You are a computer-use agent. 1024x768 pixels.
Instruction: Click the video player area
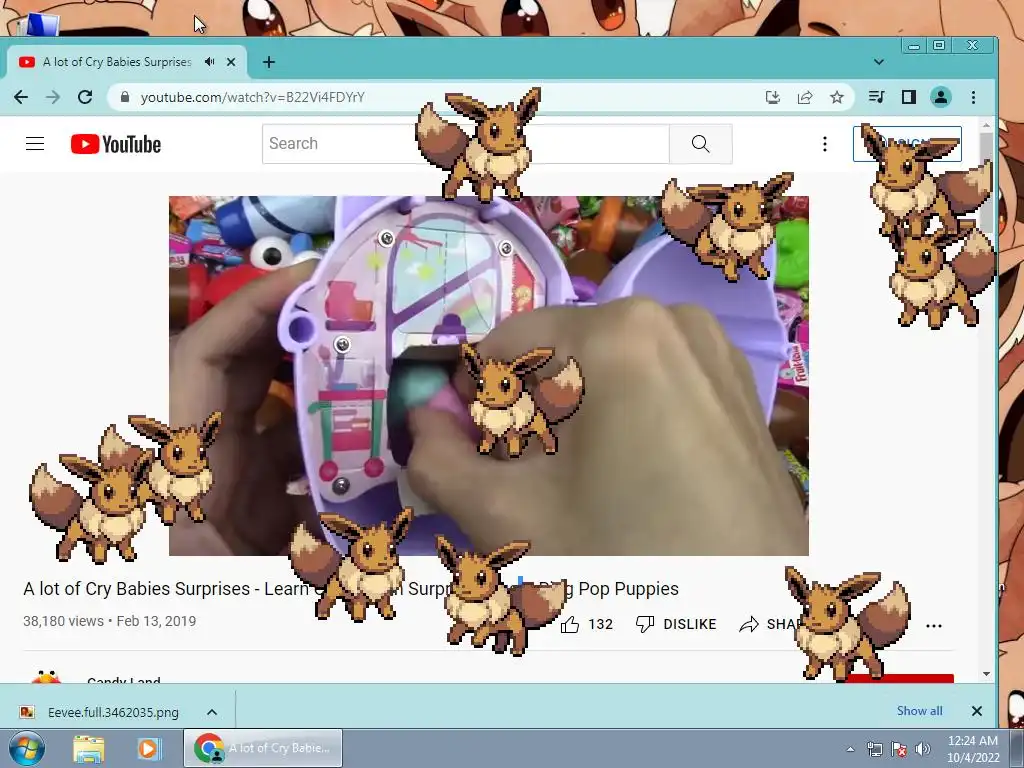488,376
